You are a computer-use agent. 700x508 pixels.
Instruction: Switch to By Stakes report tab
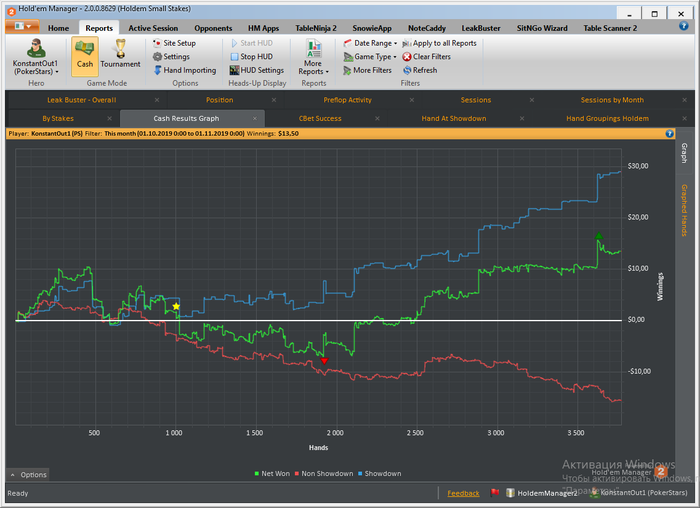pyautogui.click(x=58, y=118)
